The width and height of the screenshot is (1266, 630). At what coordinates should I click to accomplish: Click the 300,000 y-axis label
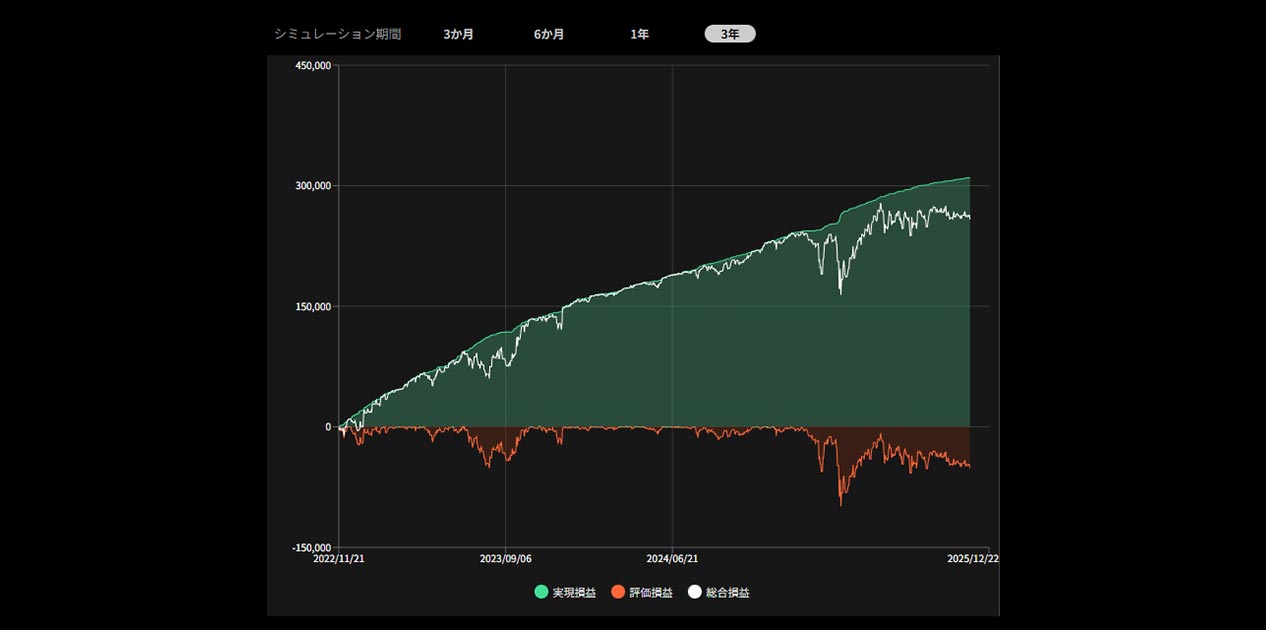[312, 186]
